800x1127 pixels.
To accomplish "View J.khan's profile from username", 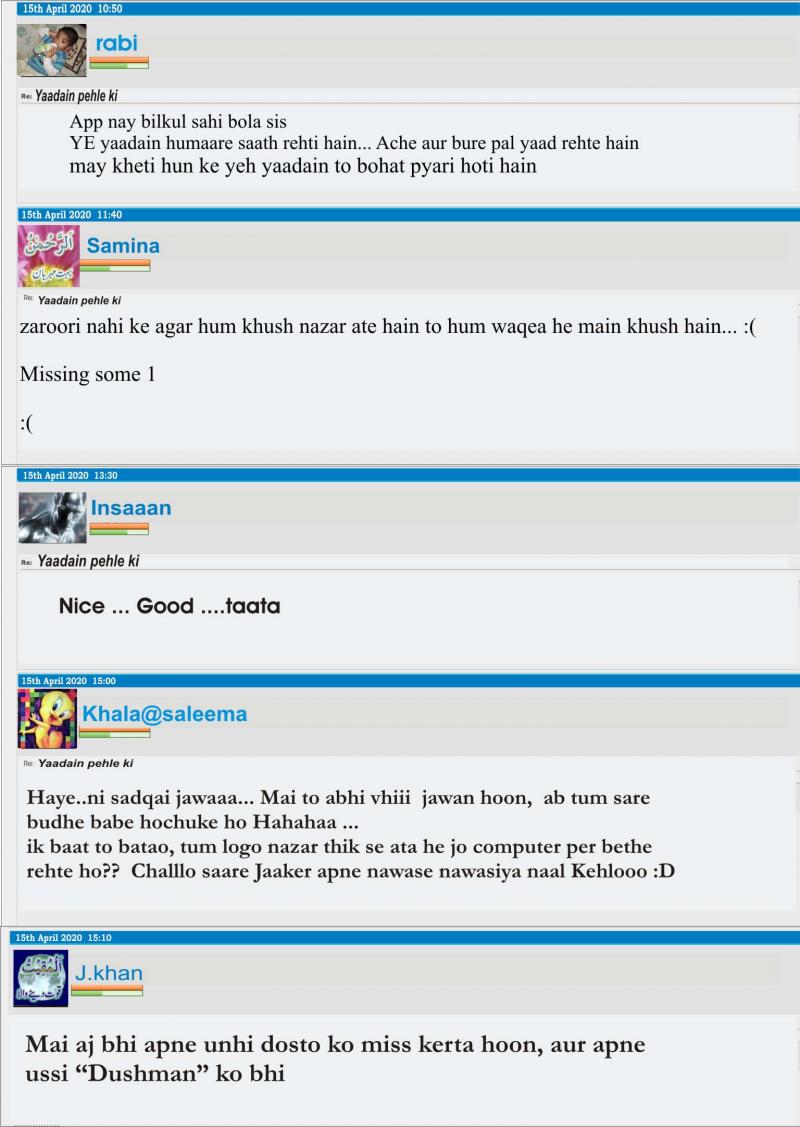I will point(109,973).
